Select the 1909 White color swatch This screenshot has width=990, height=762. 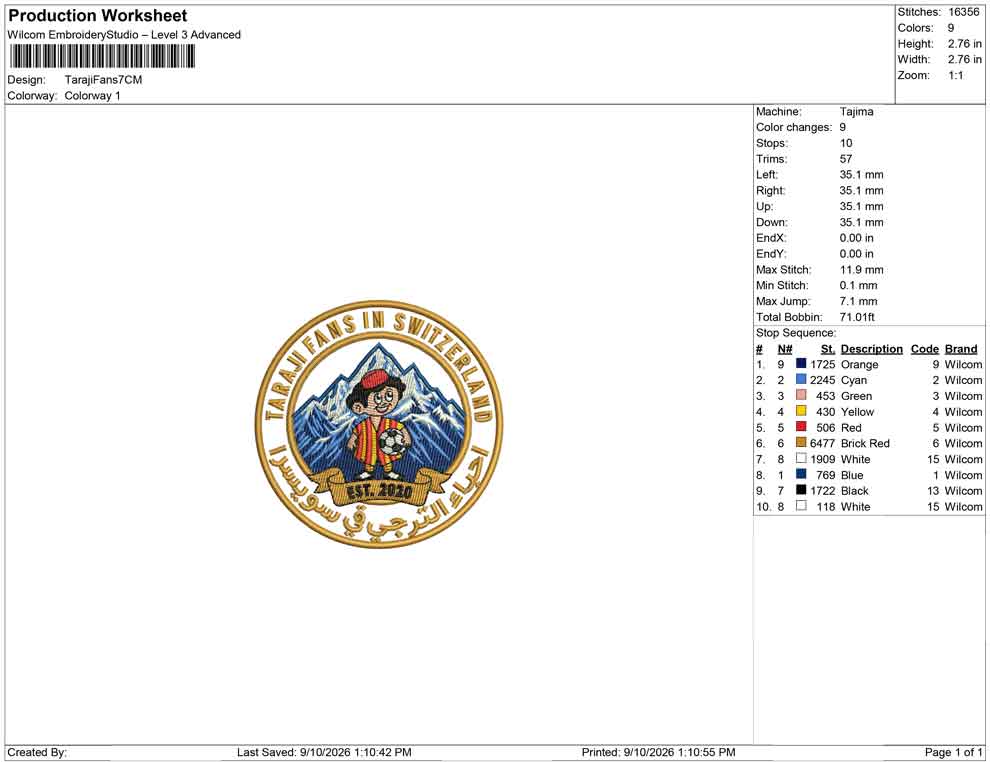tap(801, 458)
